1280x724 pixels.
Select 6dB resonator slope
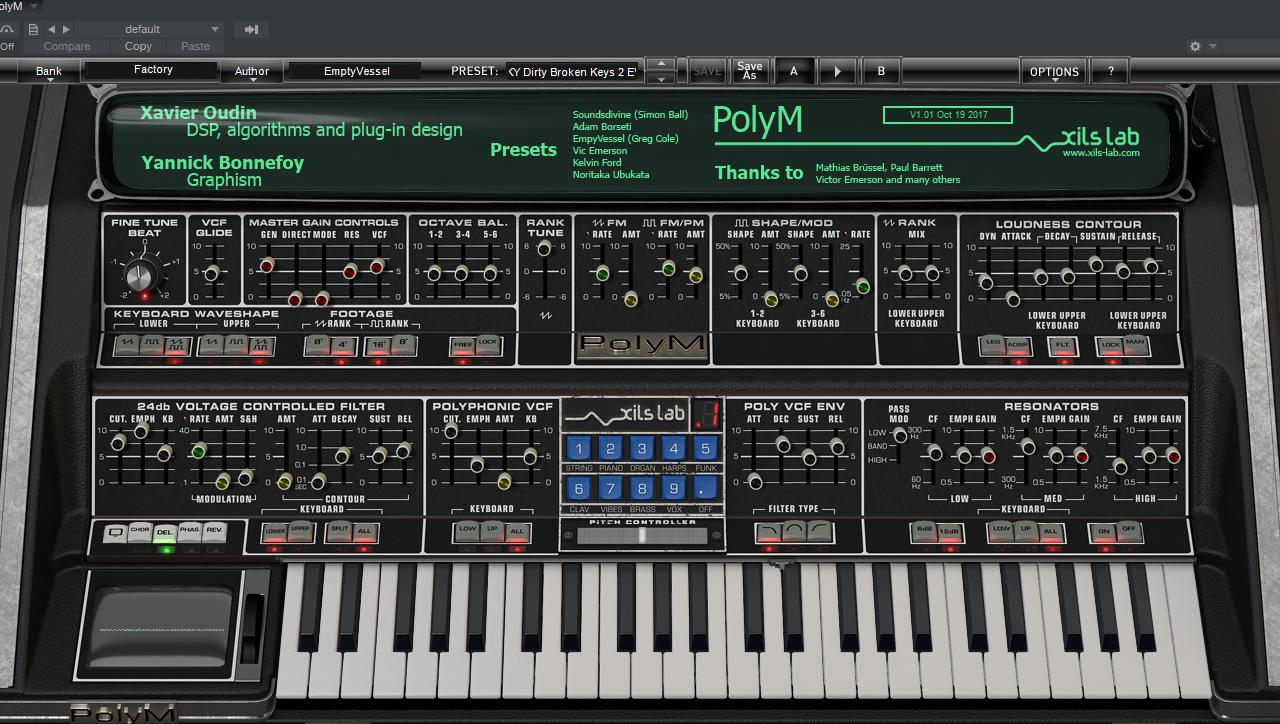point(926,532)
